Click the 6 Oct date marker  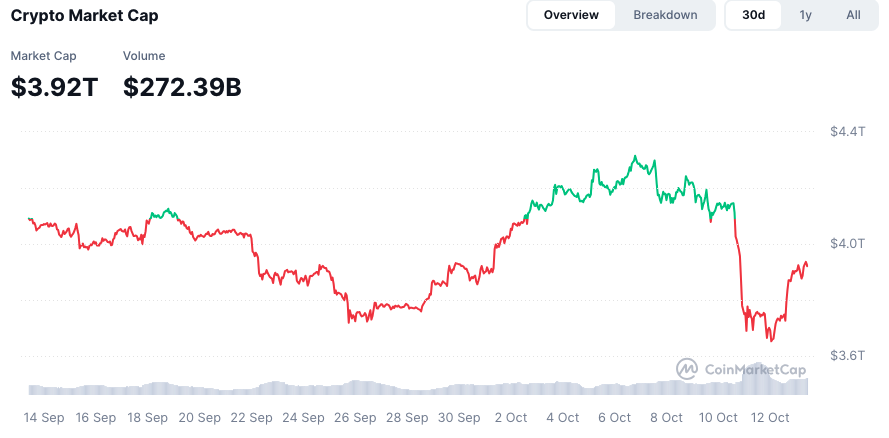pos(613,417)
